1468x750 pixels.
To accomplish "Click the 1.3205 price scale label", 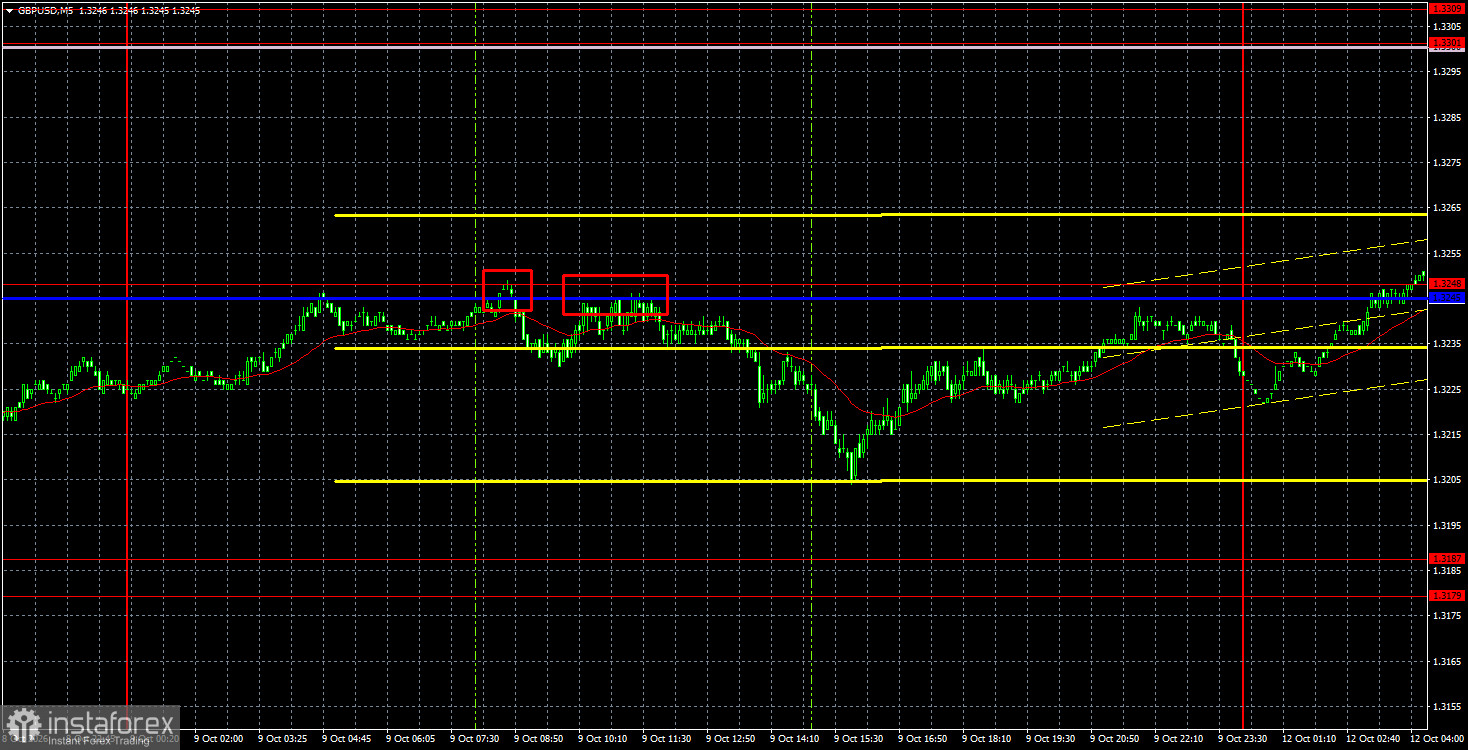I will tap(1448, 479).
